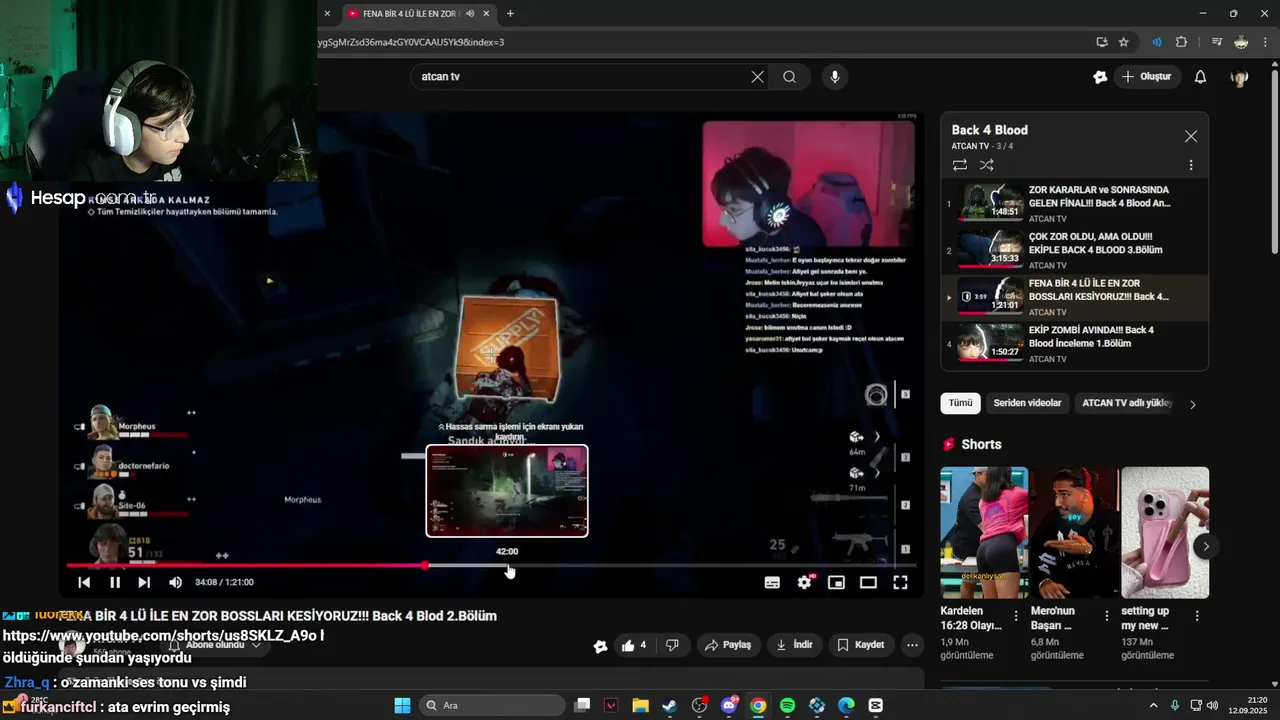
Task: Open the Windows Start menu
Action: [402, 706]
